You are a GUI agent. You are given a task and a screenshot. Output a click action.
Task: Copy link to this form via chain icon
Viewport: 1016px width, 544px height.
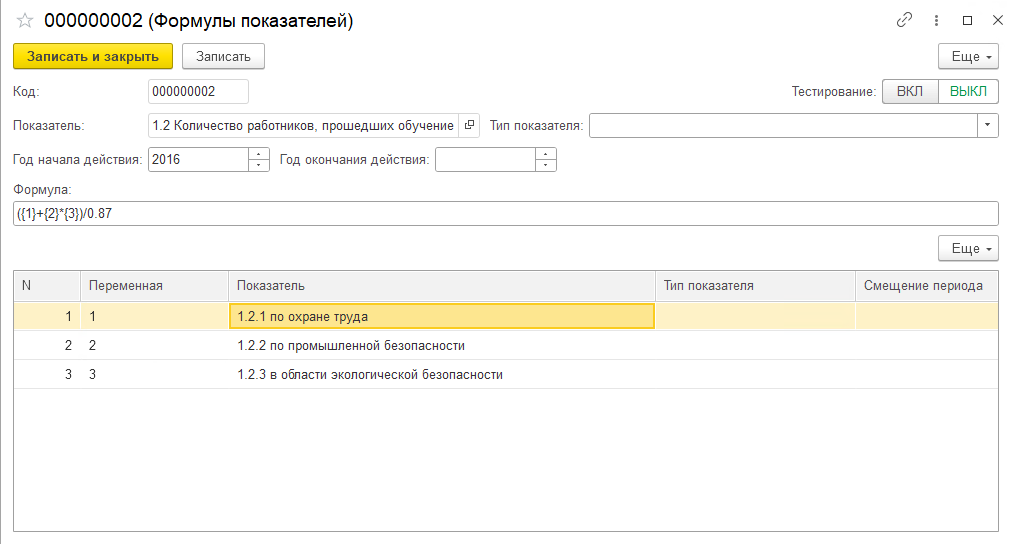pyautogui.click(x=905, y=20)
